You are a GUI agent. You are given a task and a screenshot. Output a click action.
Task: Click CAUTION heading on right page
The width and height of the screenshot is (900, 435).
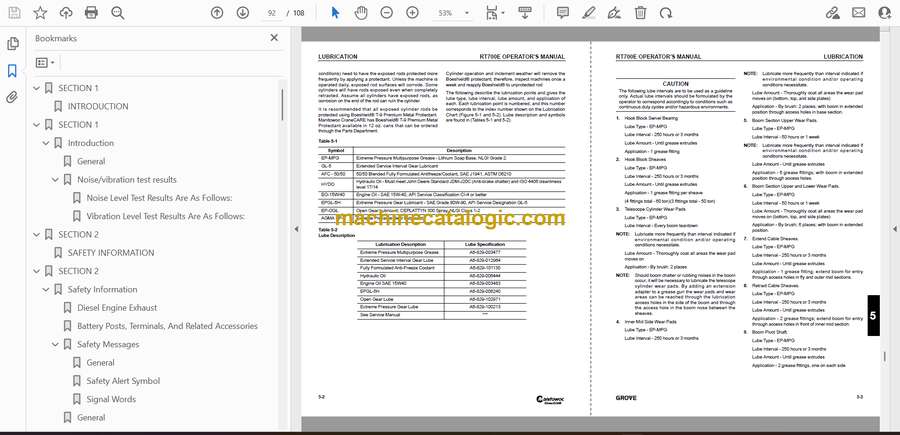click(x=676, y=84)
